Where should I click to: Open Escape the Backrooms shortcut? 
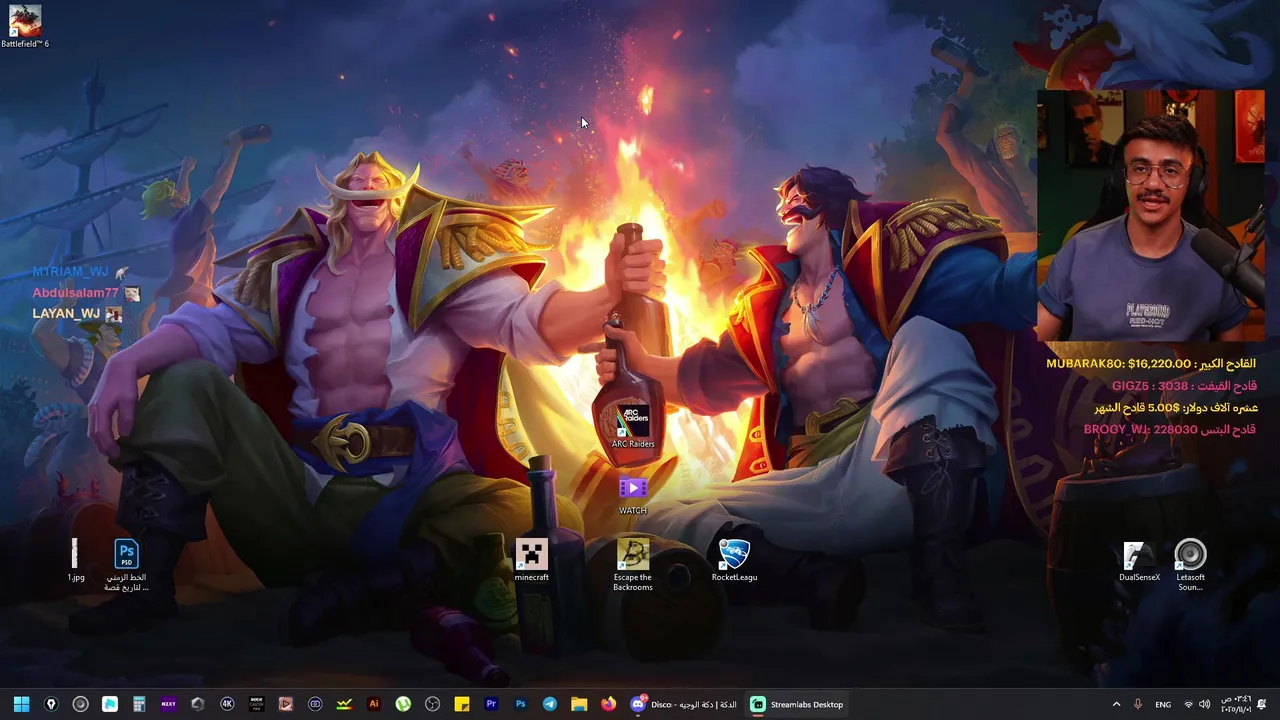[633, 565]
